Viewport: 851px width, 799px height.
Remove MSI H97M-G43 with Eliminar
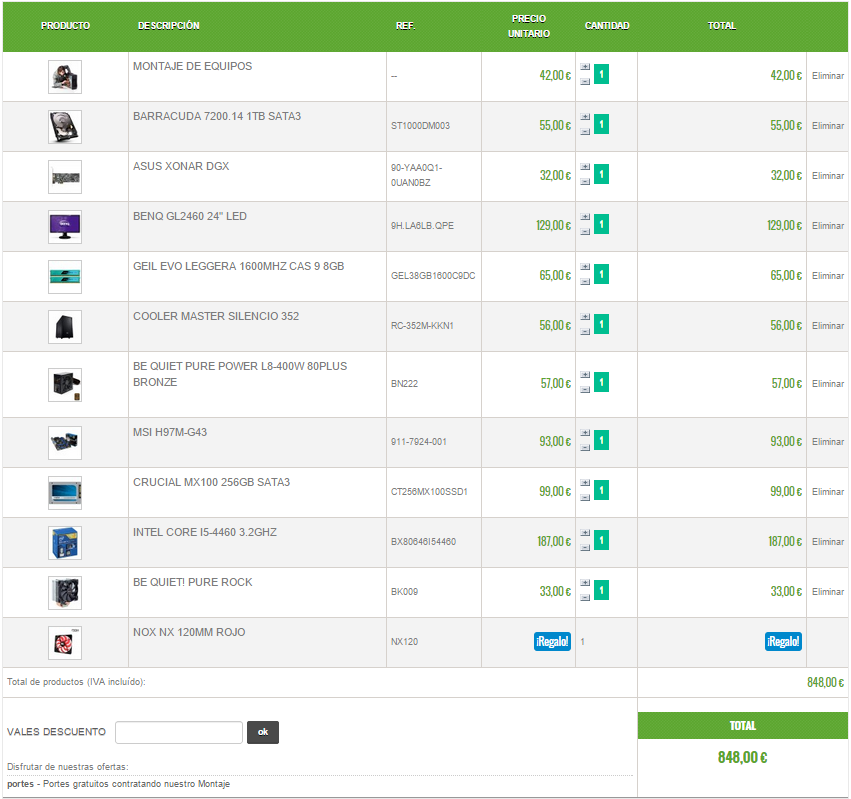(x=828, y=442)
